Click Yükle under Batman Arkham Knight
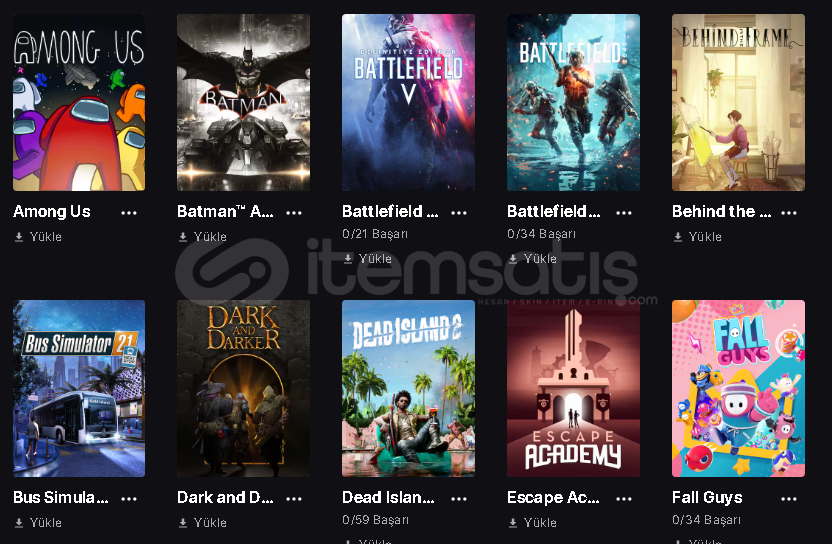Screen dimensions: 832x544 pos(203,237)
